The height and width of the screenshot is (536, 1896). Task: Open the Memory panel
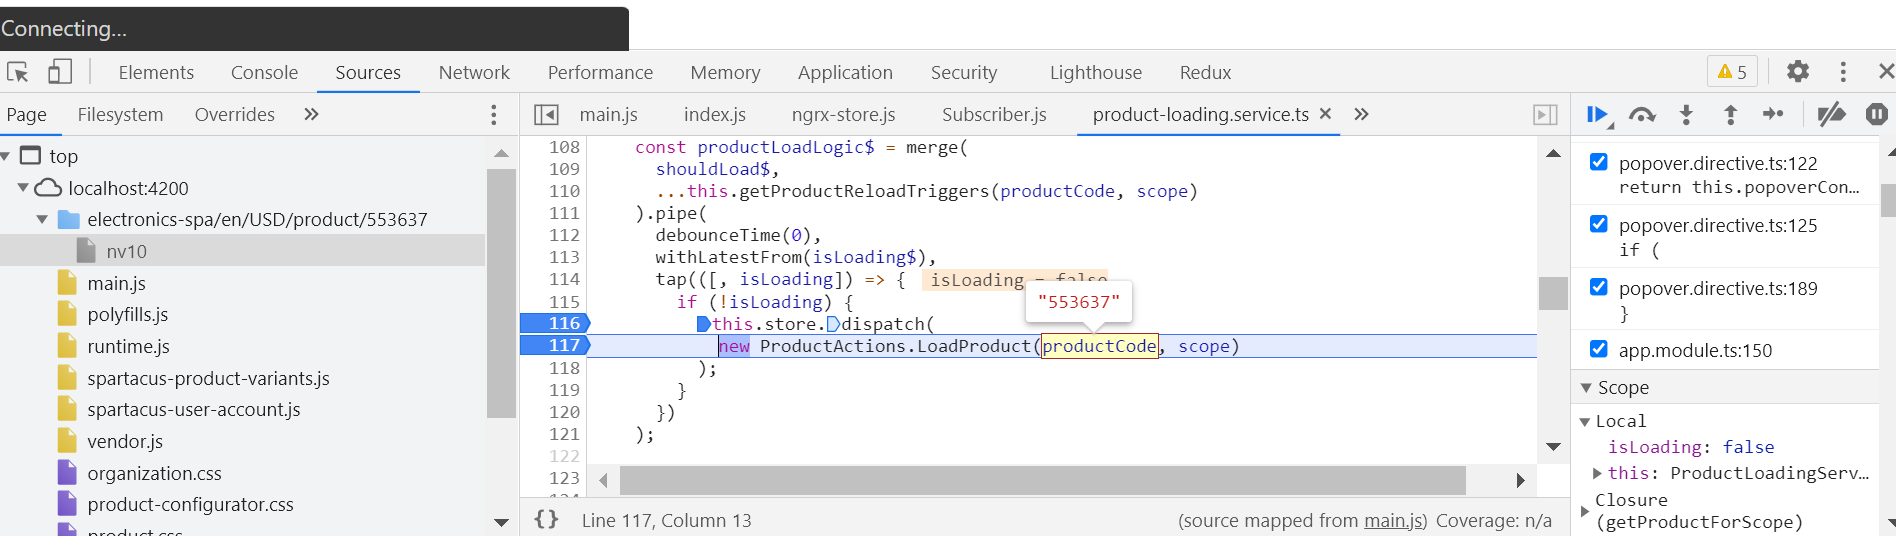tap(725, 72)
